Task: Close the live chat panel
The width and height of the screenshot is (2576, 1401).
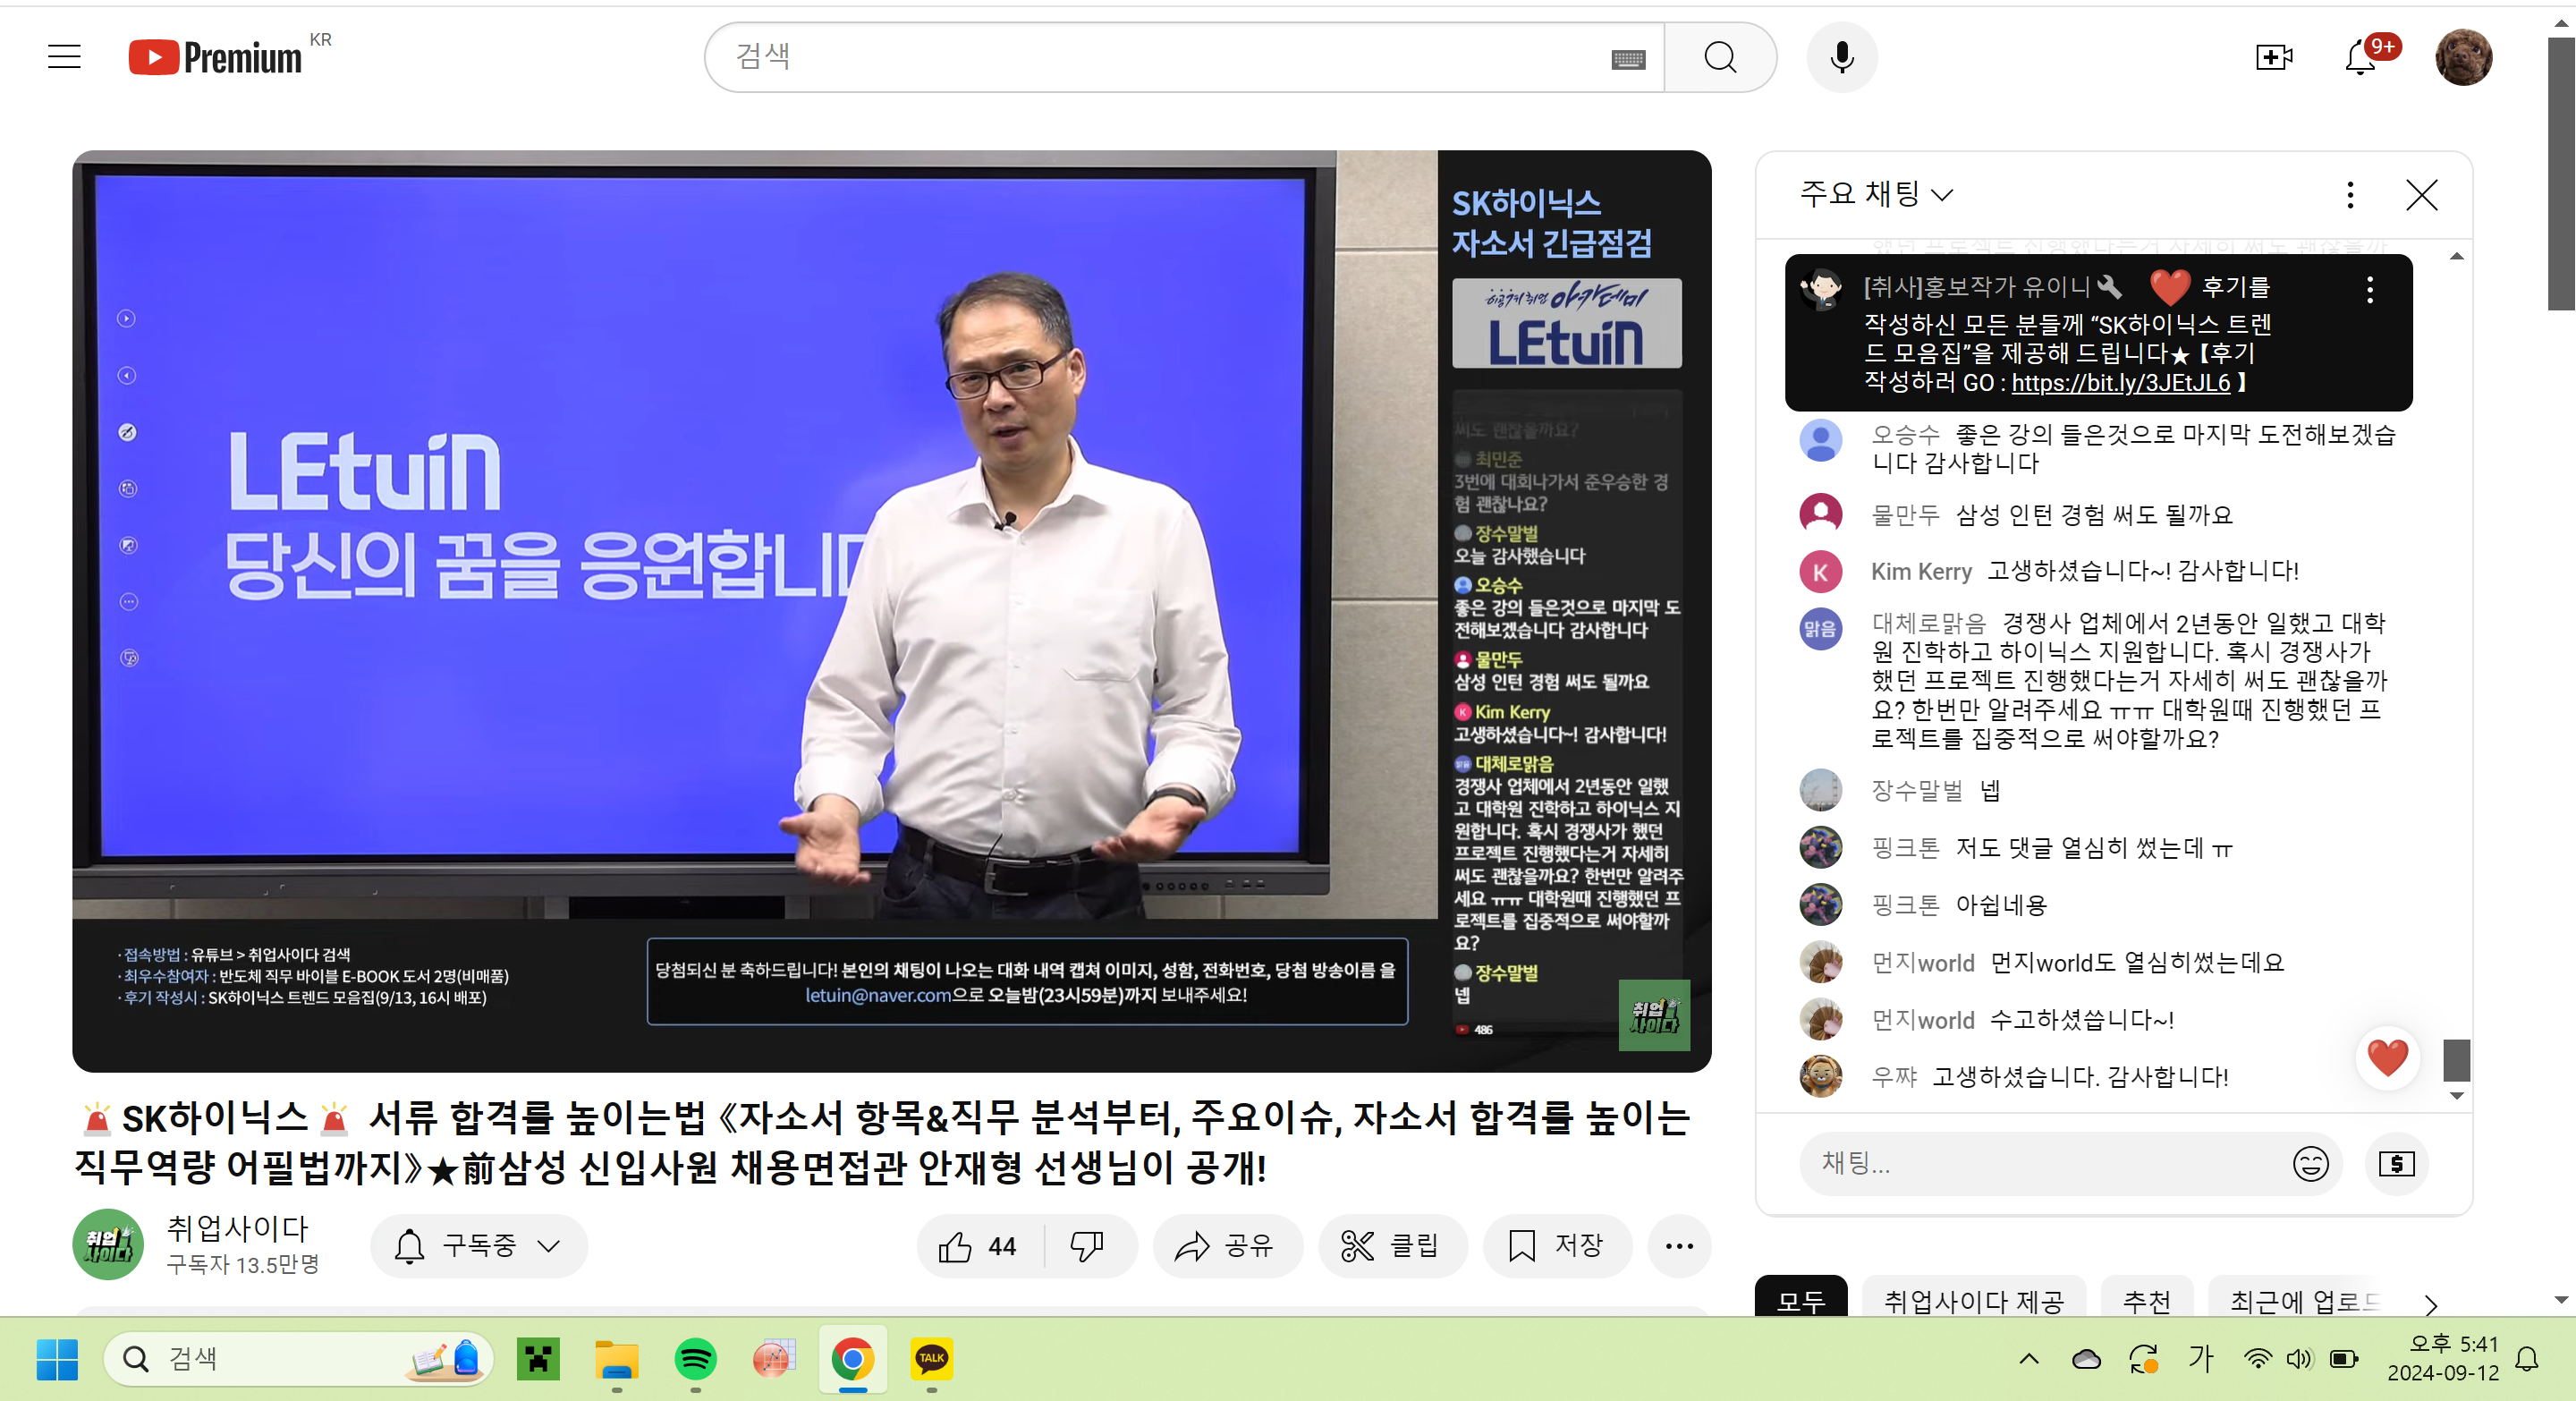Action: [2421, 194]
